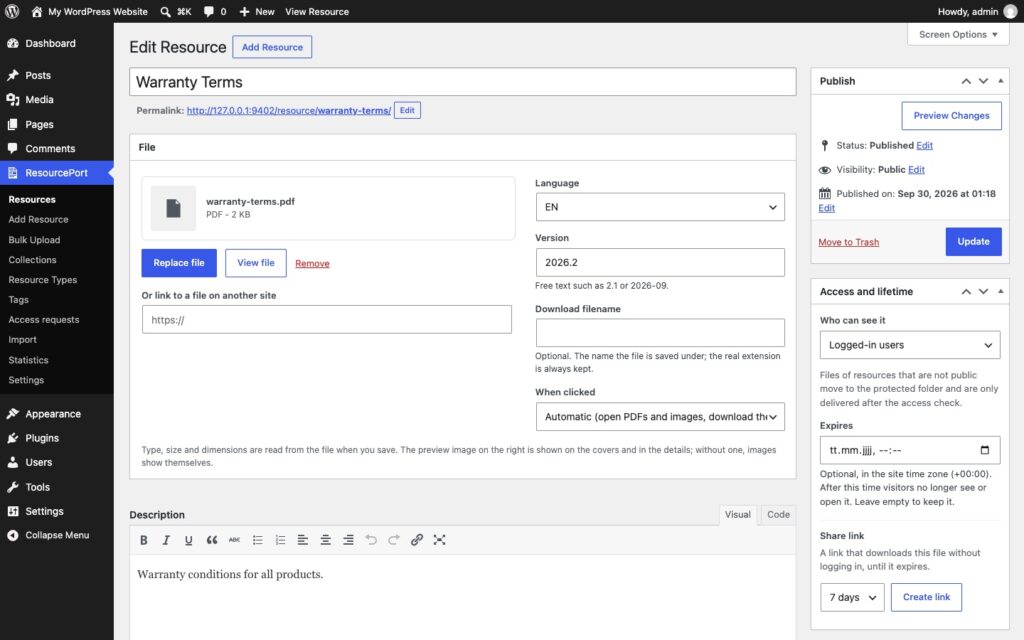Open the 7 days share link duration dropdown

point(852,598)
